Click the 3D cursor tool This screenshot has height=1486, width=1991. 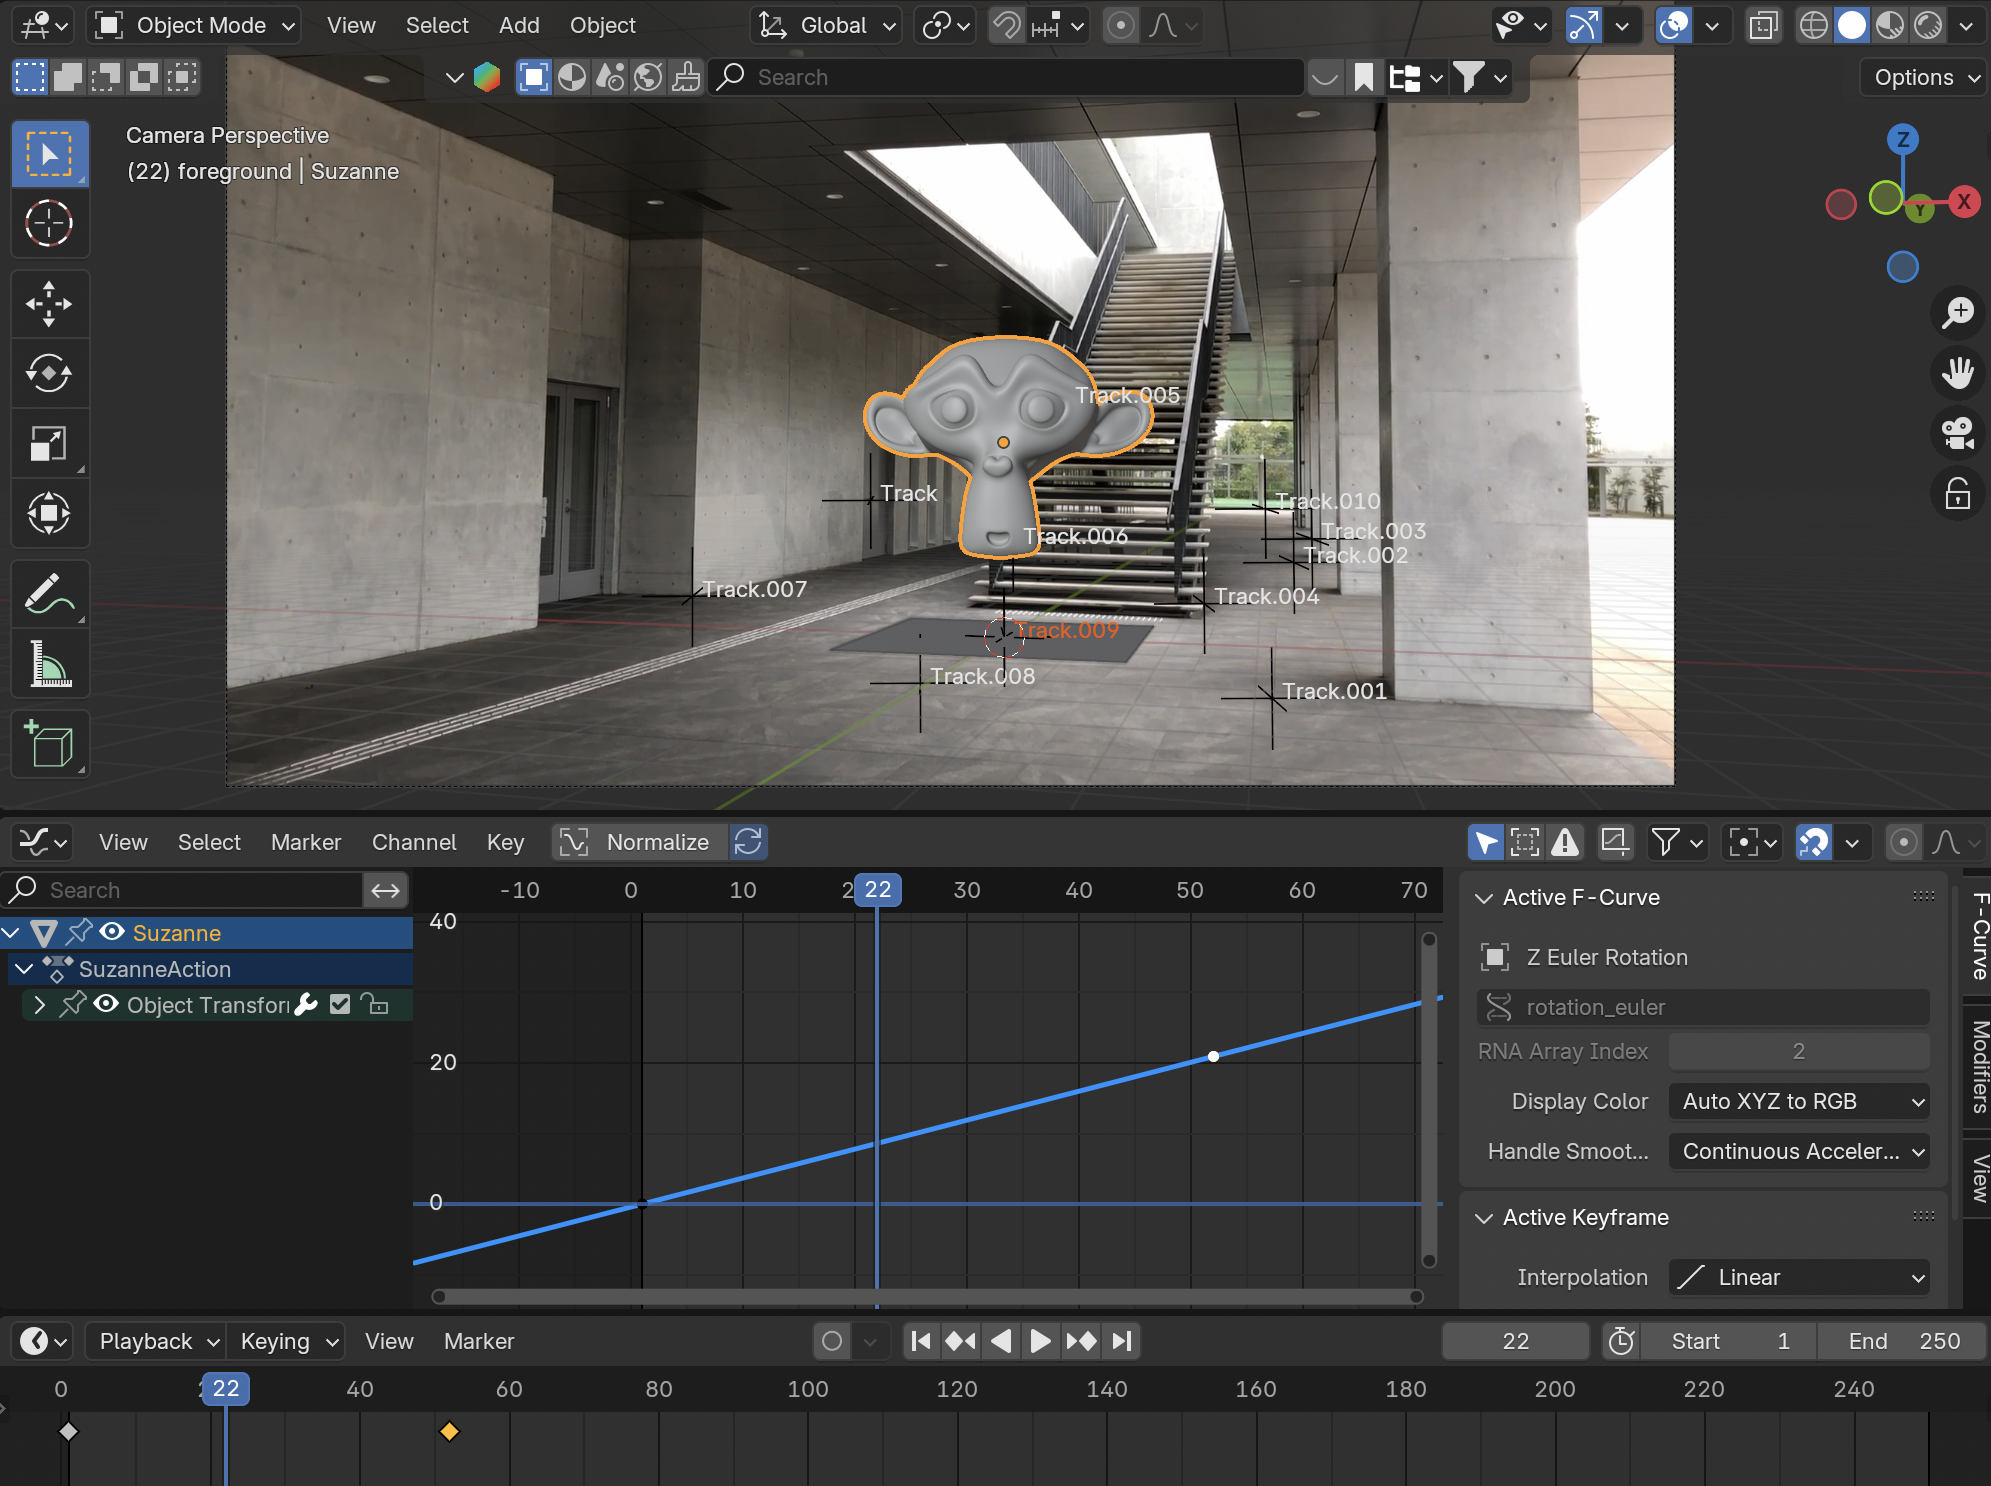pyautogui.click(x=49, y=223)
